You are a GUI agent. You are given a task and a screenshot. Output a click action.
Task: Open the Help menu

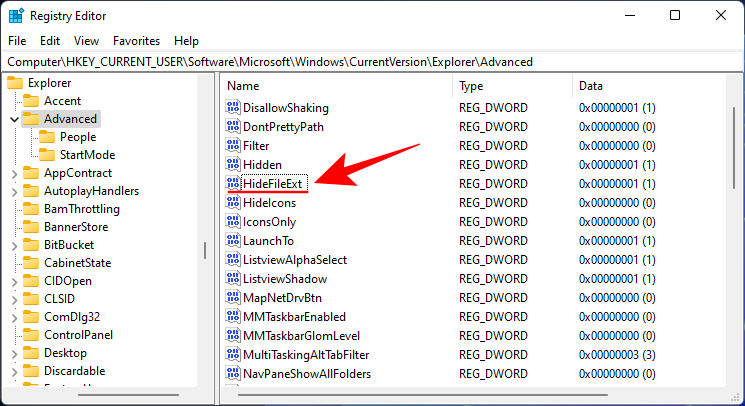click(186, 41)
